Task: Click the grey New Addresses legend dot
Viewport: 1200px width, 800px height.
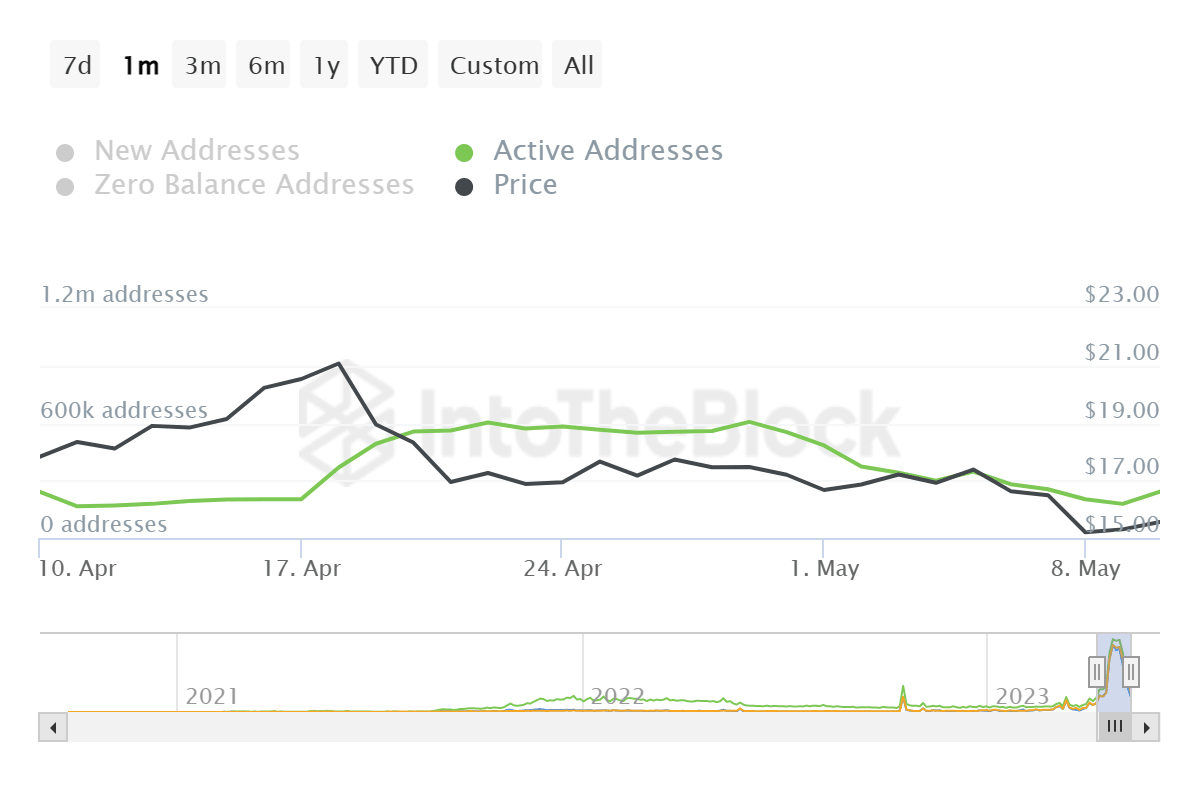Action: pyautogui.click(x=65, y=153)
